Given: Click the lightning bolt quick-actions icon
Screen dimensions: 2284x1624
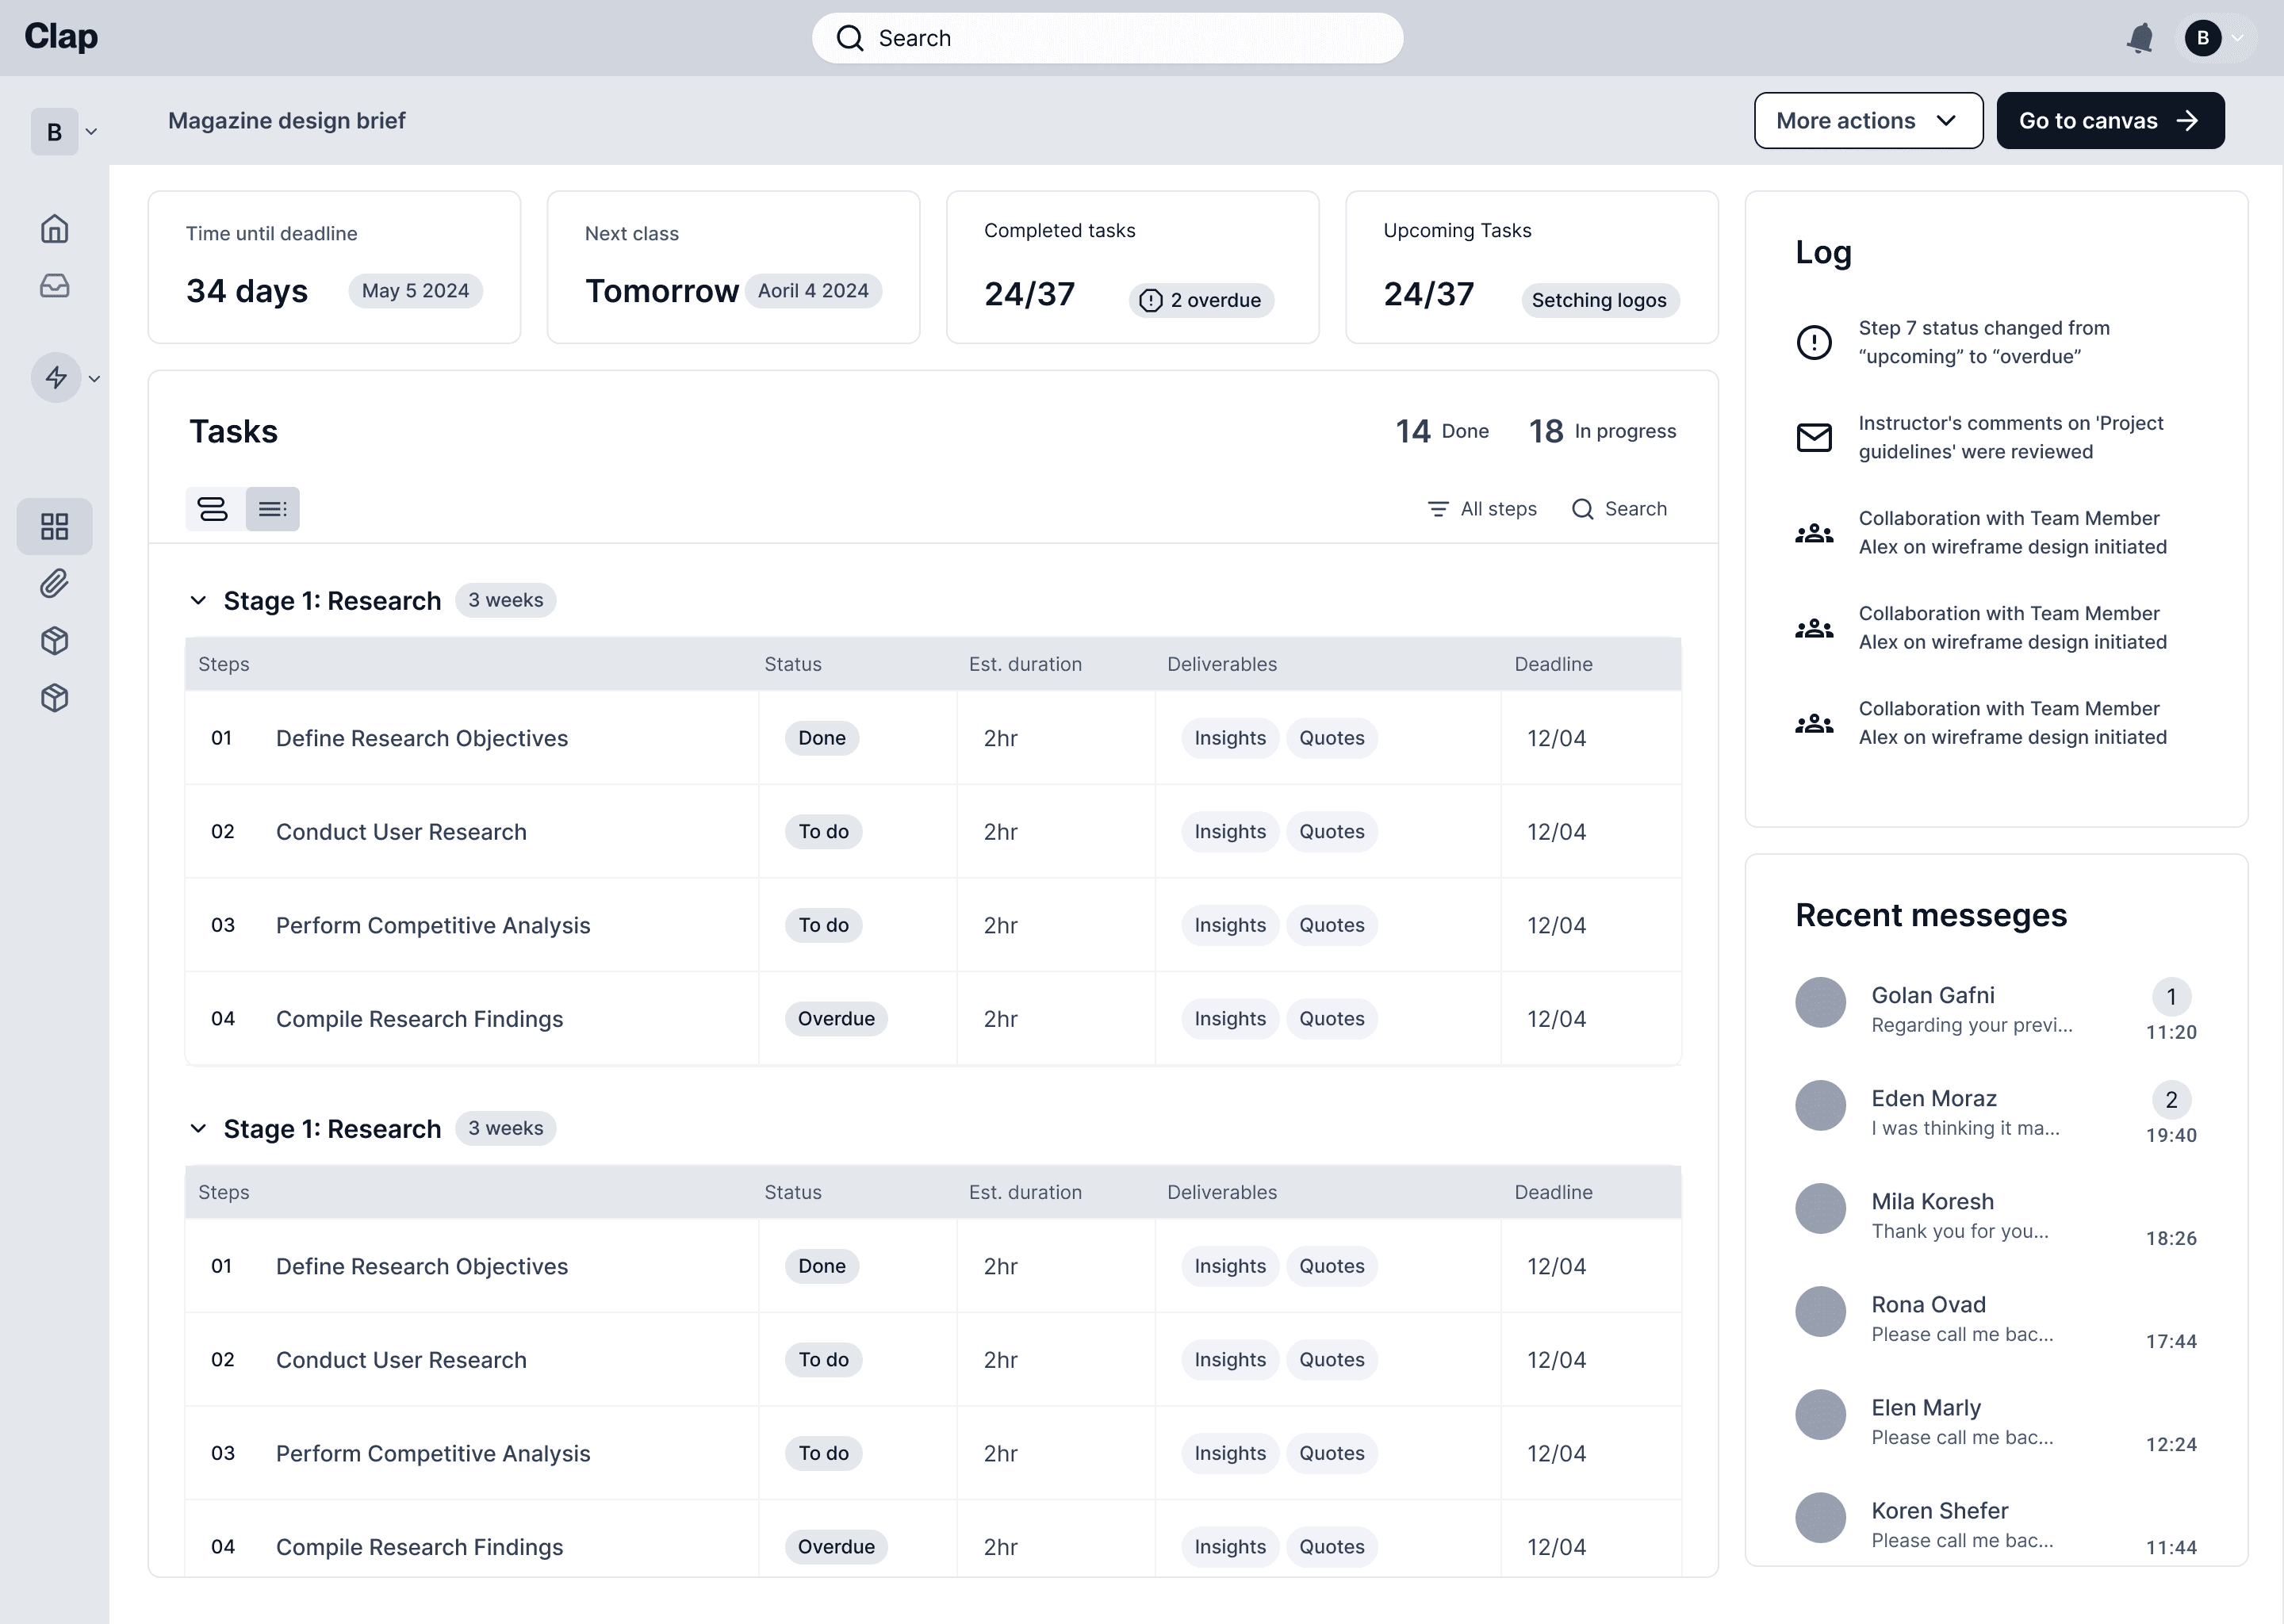Looking at the screenshot, I should coord(56,378).
